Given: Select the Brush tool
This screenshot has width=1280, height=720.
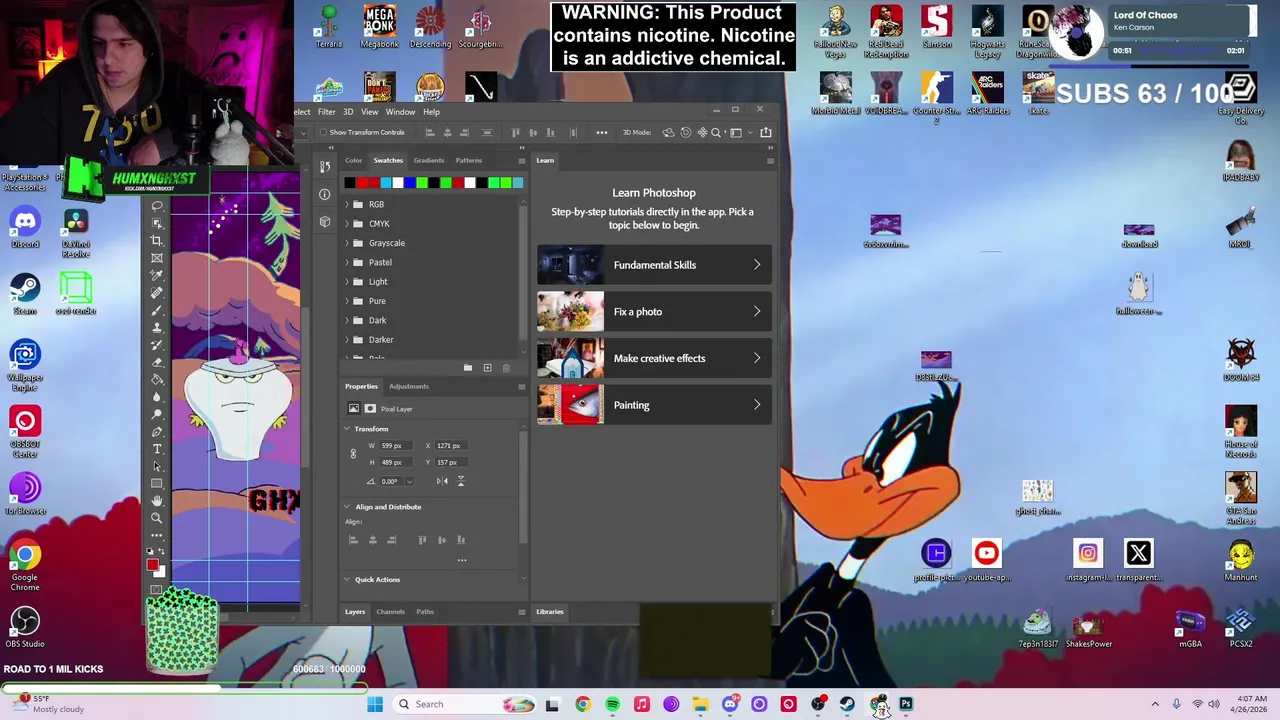Looking at the screenshot, I should 157,310.
